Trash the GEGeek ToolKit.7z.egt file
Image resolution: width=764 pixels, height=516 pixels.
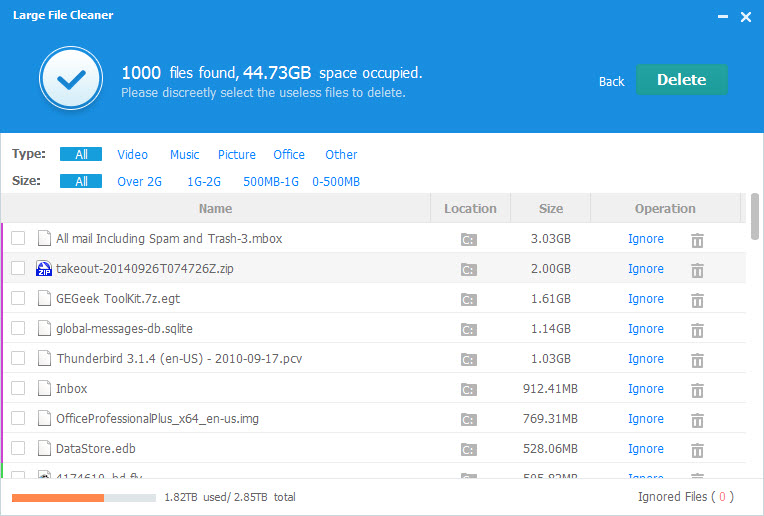697,300
